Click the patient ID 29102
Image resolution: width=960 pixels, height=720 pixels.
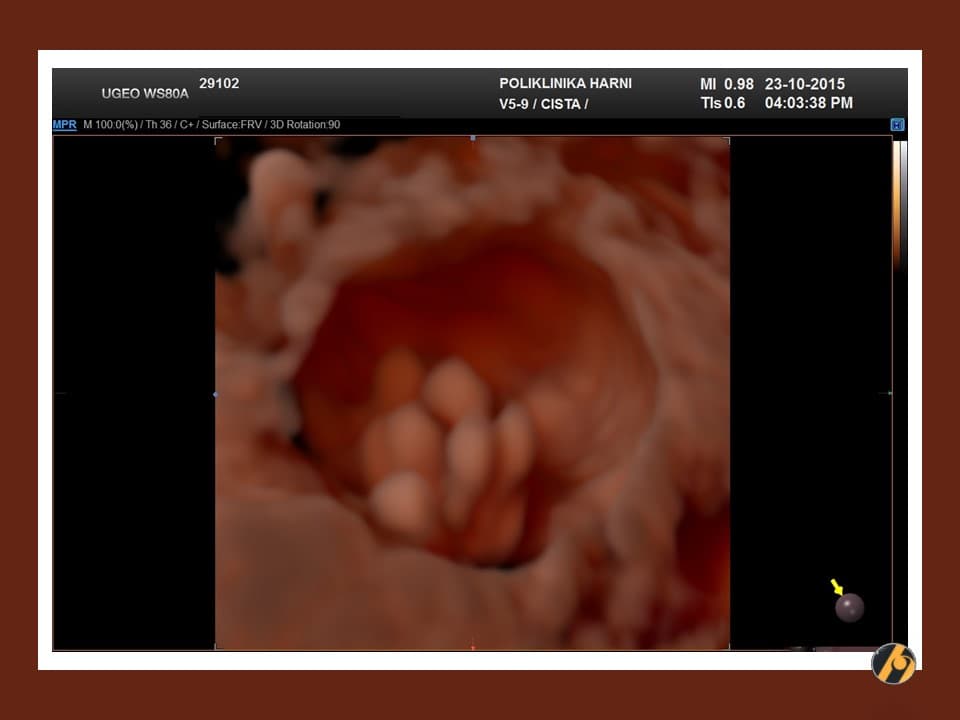pyautogui.click(x=219, y=84)
